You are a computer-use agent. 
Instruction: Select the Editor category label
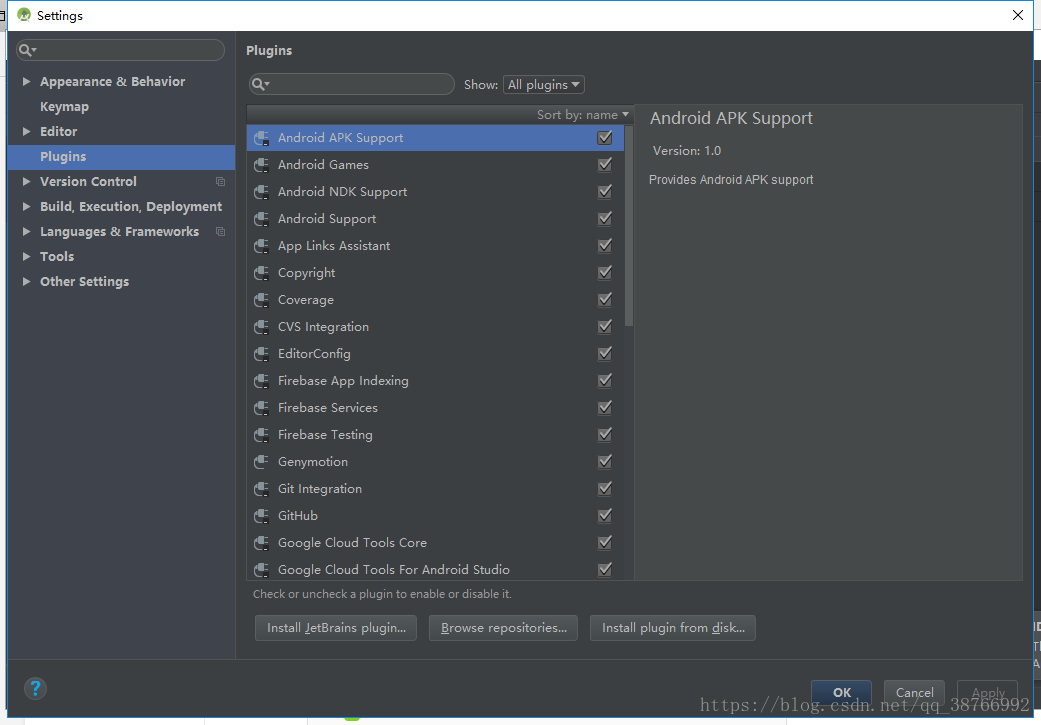58,131
